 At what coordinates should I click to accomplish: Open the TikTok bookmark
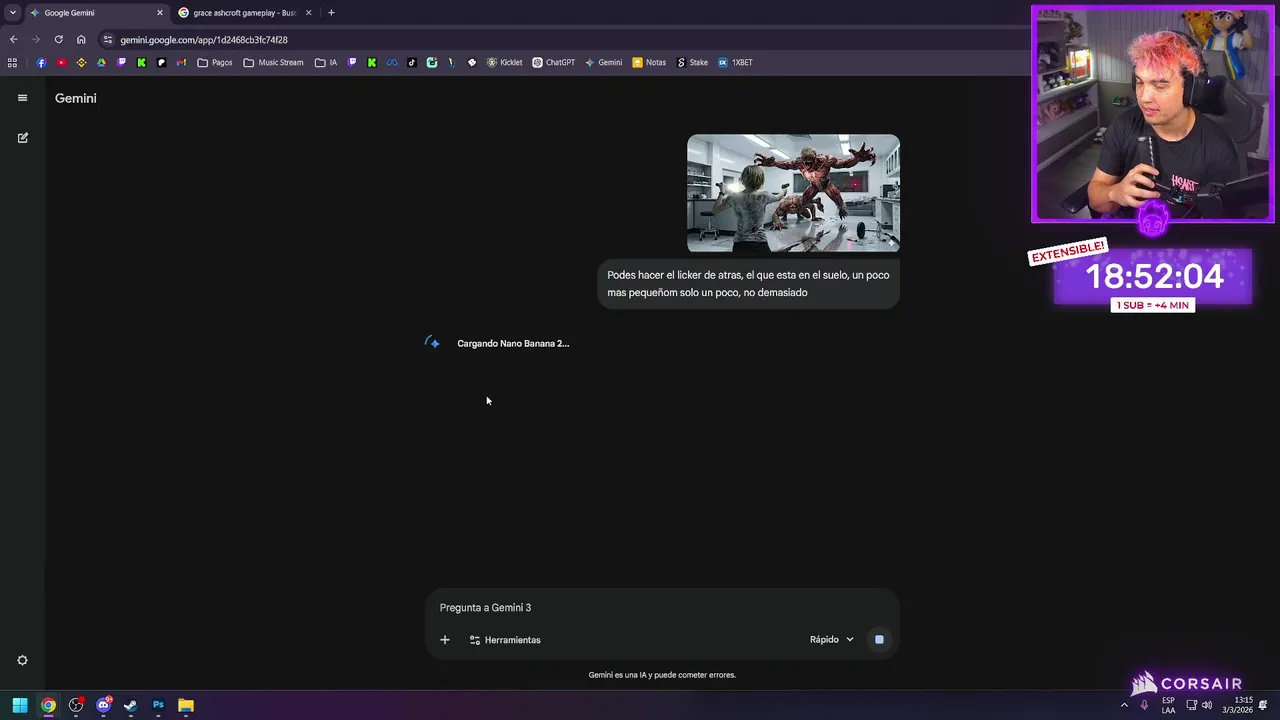click(412, 62)
